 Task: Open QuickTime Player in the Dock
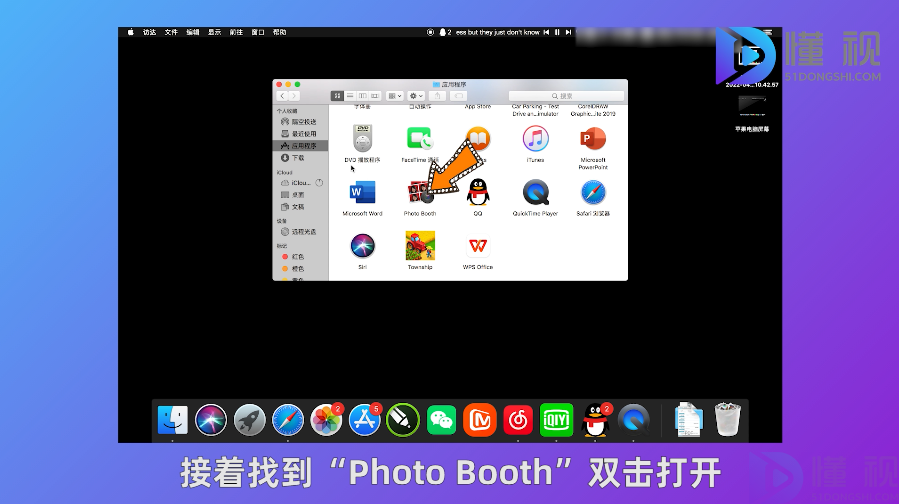(x=634, y=420)
